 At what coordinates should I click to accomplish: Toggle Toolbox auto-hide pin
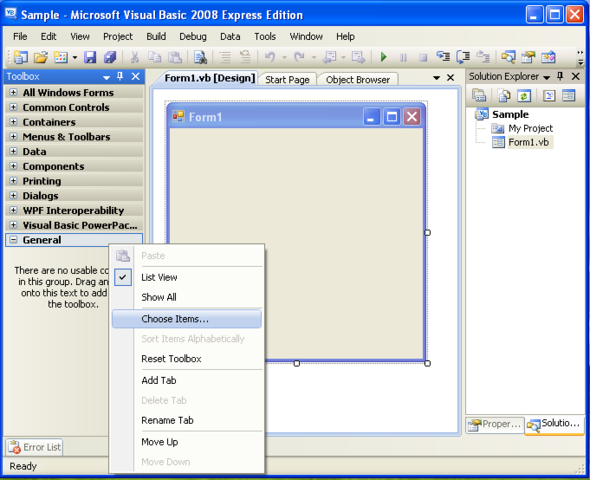[120, 76]
